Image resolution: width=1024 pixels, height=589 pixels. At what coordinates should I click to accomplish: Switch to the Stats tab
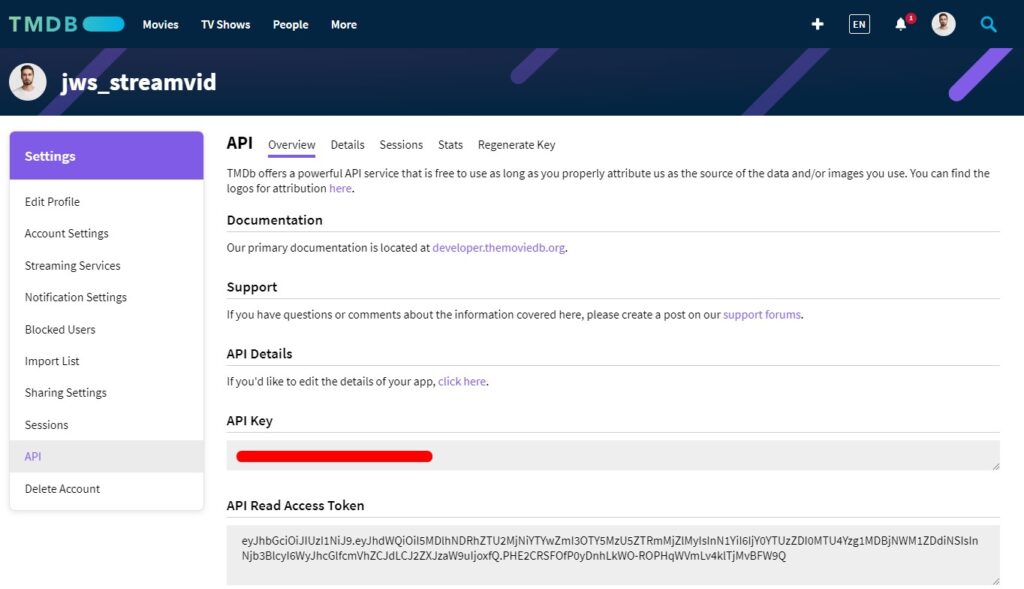(x=450, y=145)
